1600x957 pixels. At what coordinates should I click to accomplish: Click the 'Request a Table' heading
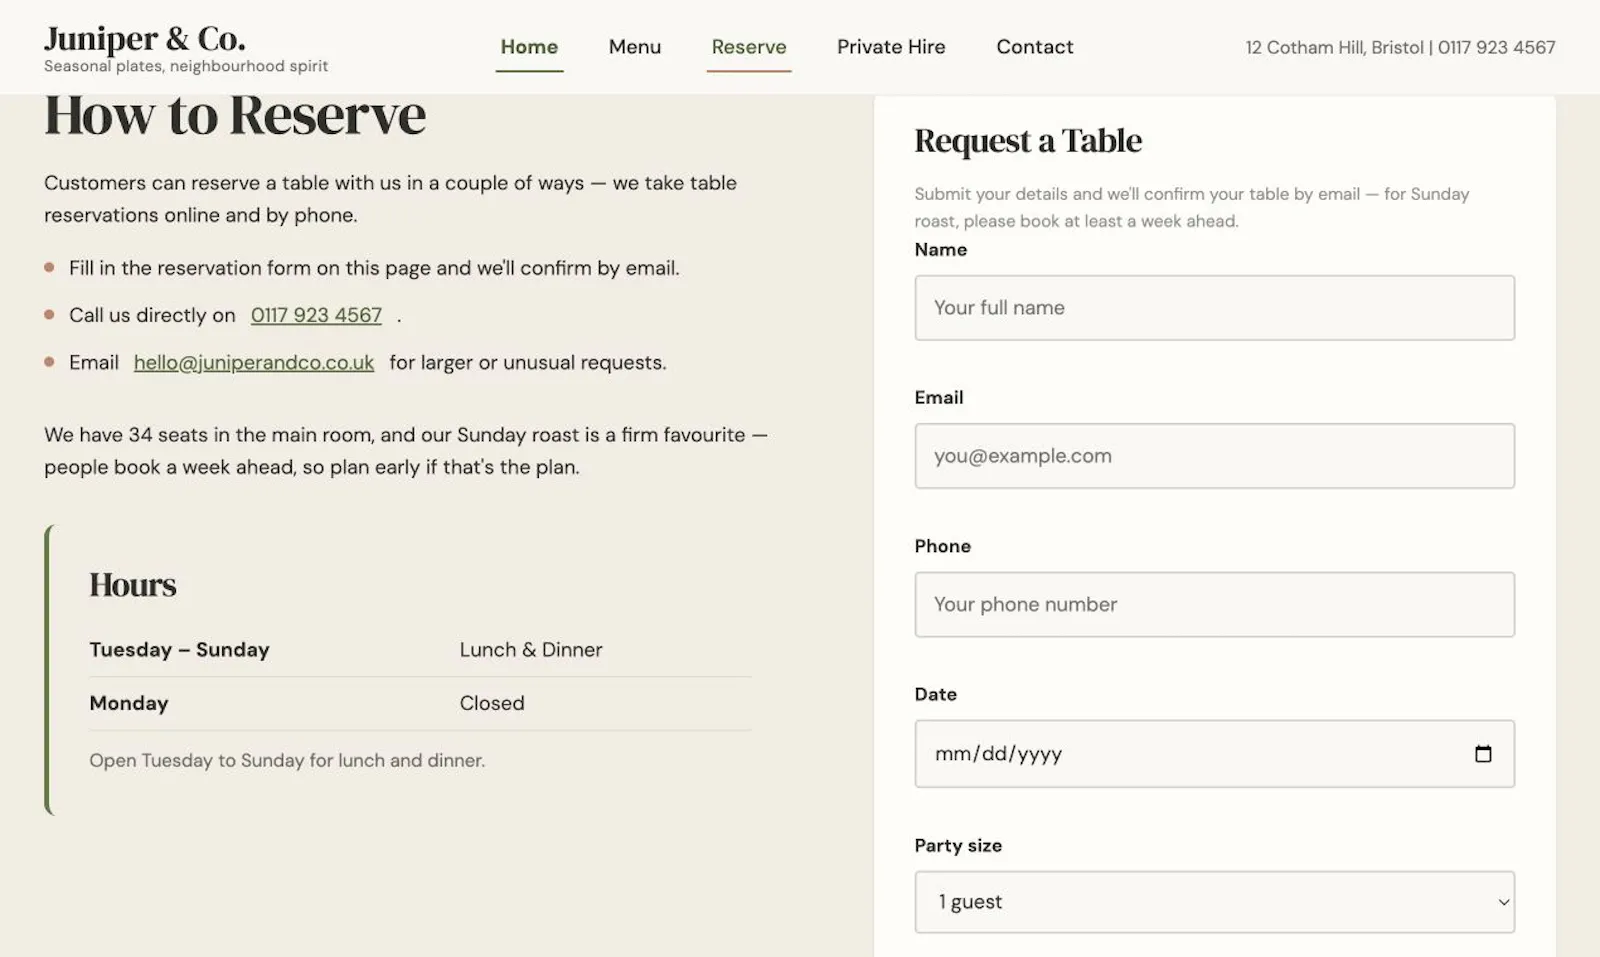(x=1028, y=141)
